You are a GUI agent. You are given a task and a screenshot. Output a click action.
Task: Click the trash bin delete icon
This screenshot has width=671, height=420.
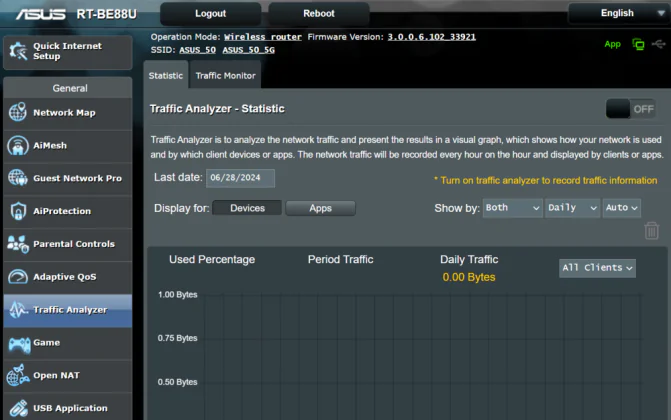(651, 230)
